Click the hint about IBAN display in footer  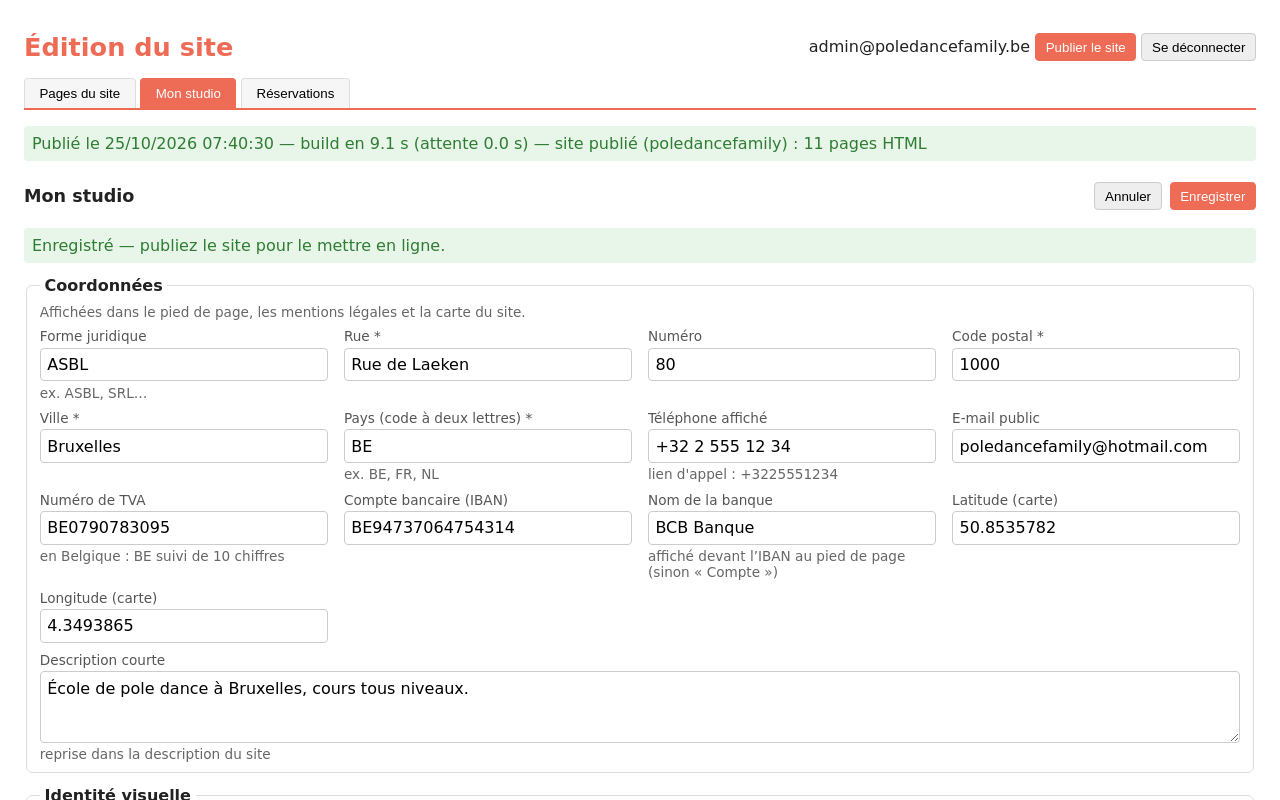[777, 564]
